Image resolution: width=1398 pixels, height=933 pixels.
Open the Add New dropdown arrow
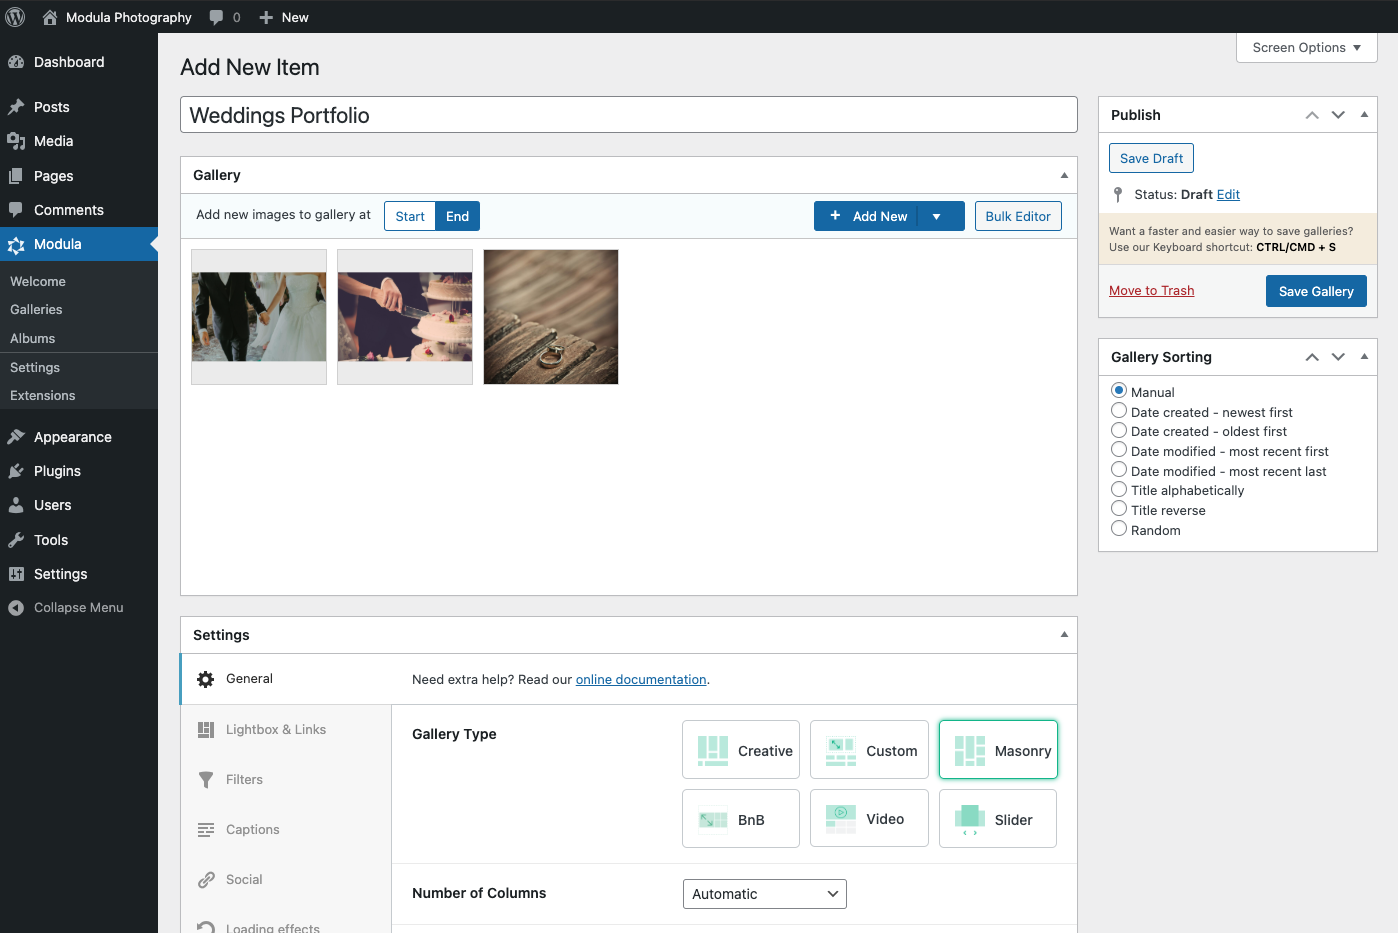(x=937, y=216)
